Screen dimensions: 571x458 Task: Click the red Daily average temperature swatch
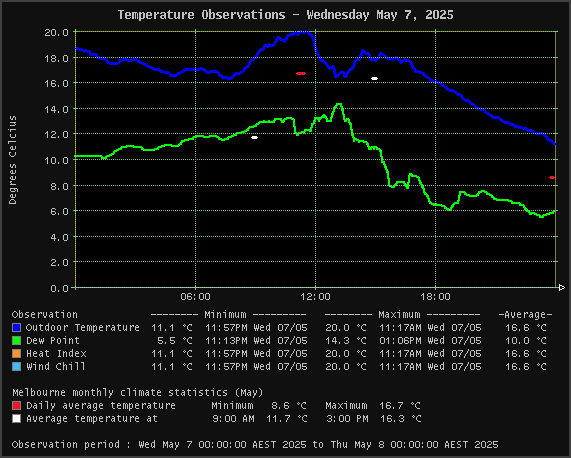(x=16, y=406)
